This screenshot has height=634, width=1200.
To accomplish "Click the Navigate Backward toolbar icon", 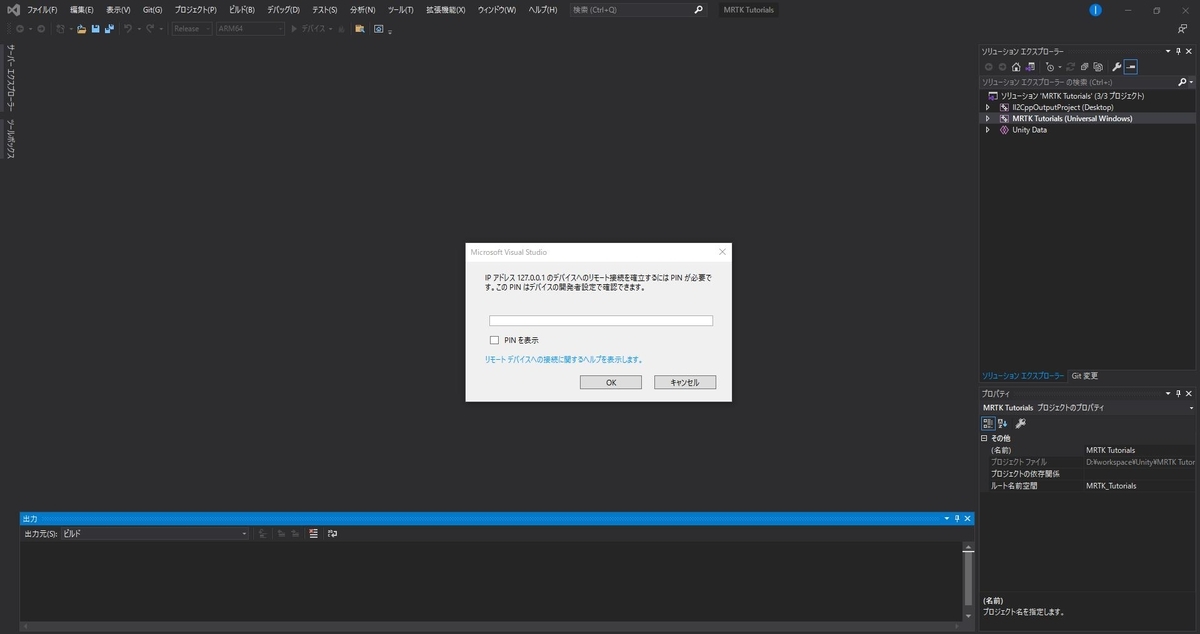I will [x=20, y=29].
